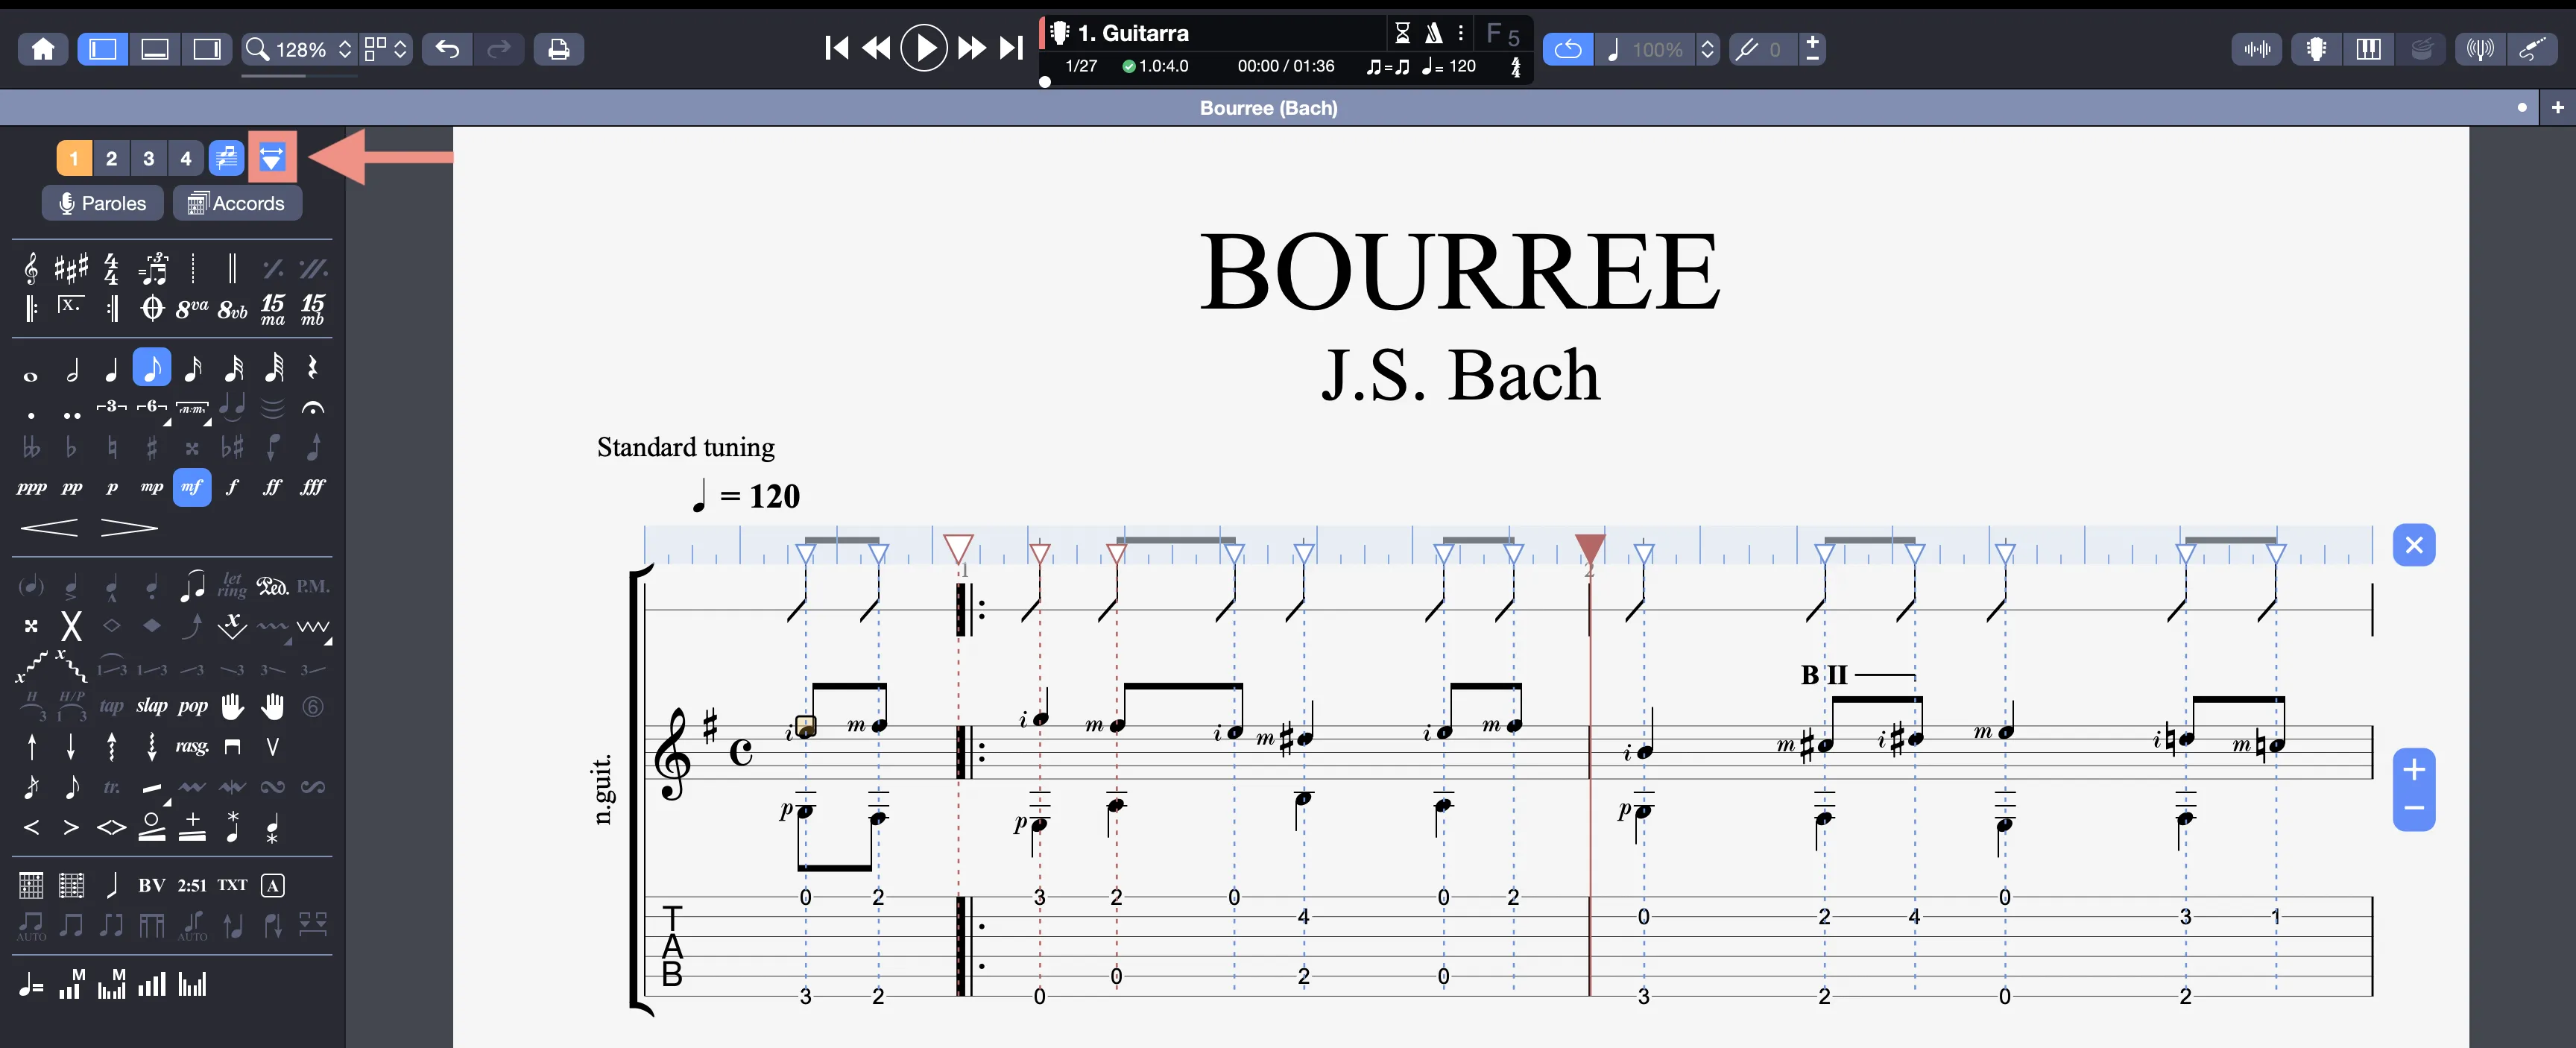This screenshot has height=1048, width=2576.
Task: Add a fermata to the note
Action: tap(313, 408)
